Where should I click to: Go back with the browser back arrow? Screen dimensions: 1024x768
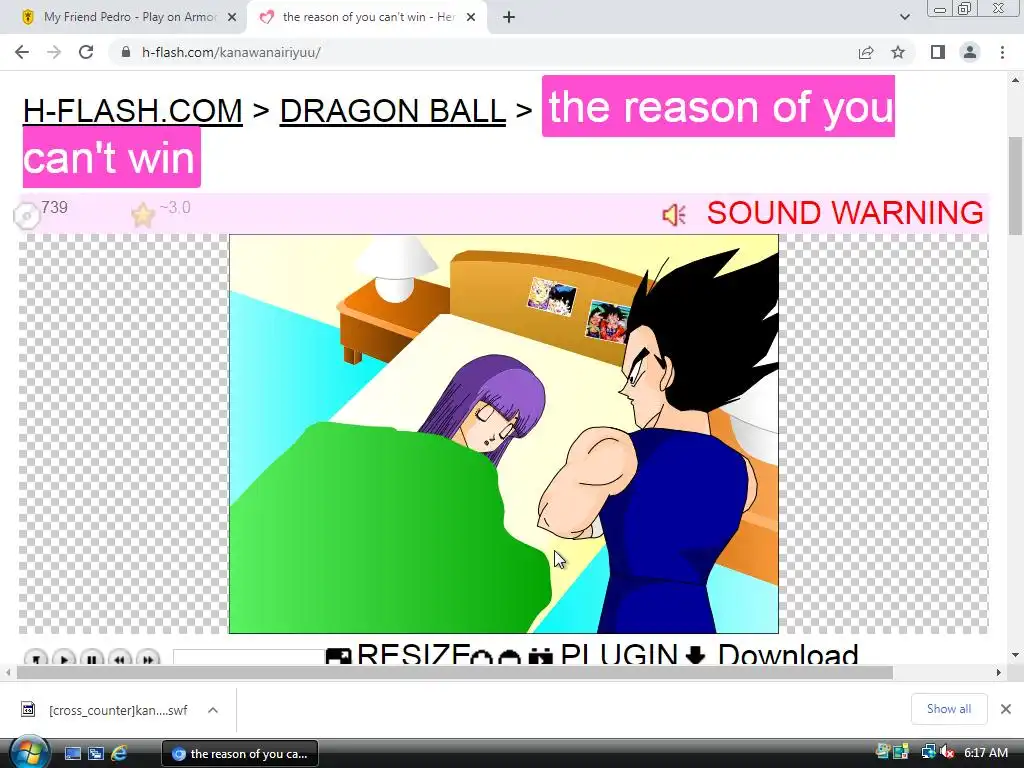coord(22,52)
